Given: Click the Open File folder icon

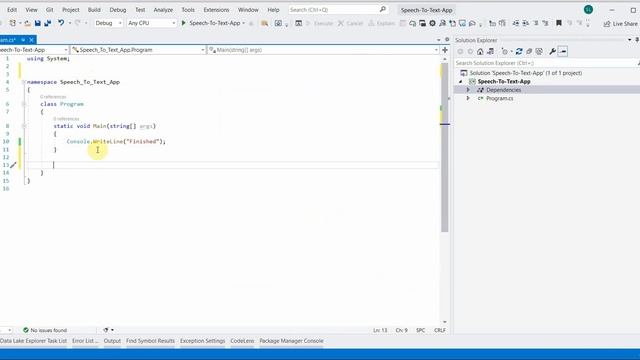Looking at the screenshot, I should coord(27,23).
